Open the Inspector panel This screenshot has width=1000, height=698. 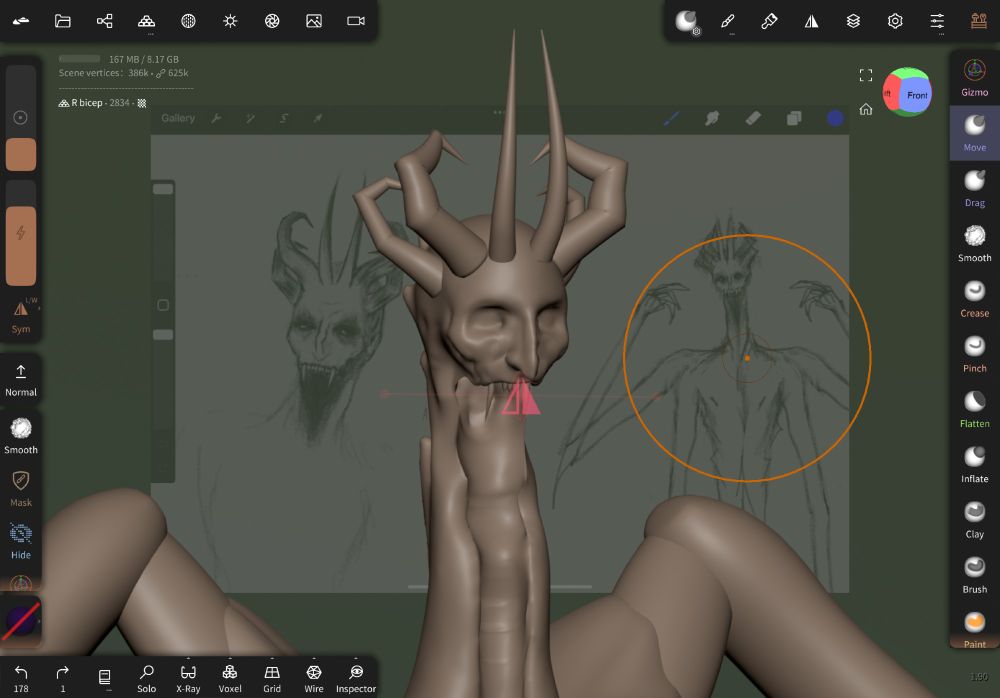point(356,676)
